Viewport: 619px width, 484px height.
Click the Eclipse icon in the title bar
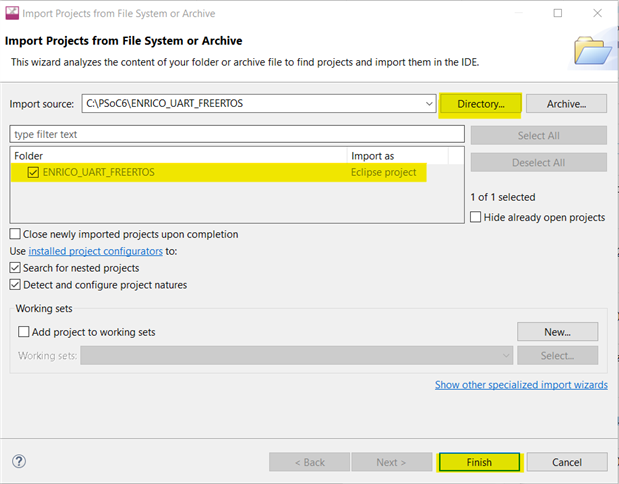tap(13, 13)
